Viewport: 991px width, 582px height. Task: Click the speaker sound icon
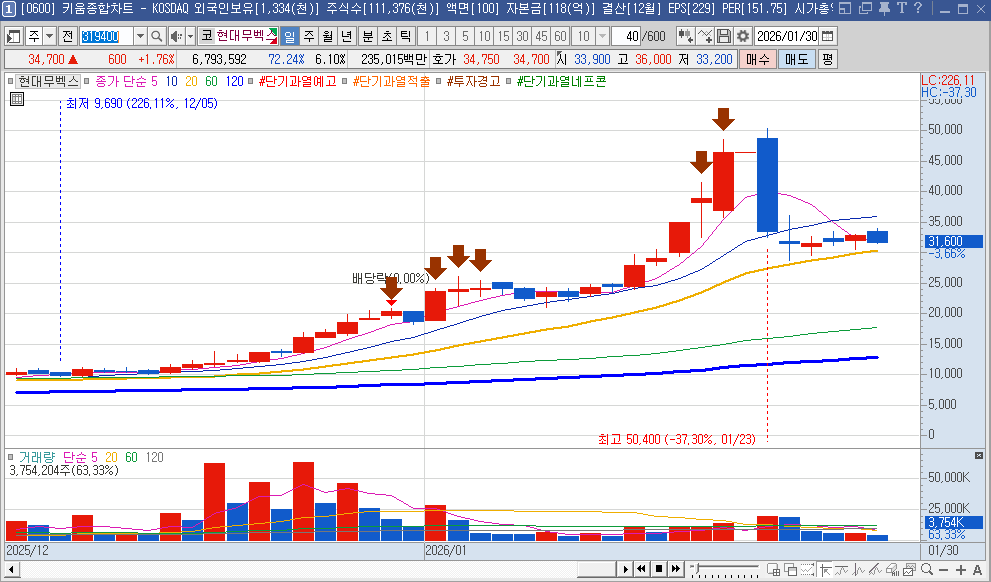[176, 36]
